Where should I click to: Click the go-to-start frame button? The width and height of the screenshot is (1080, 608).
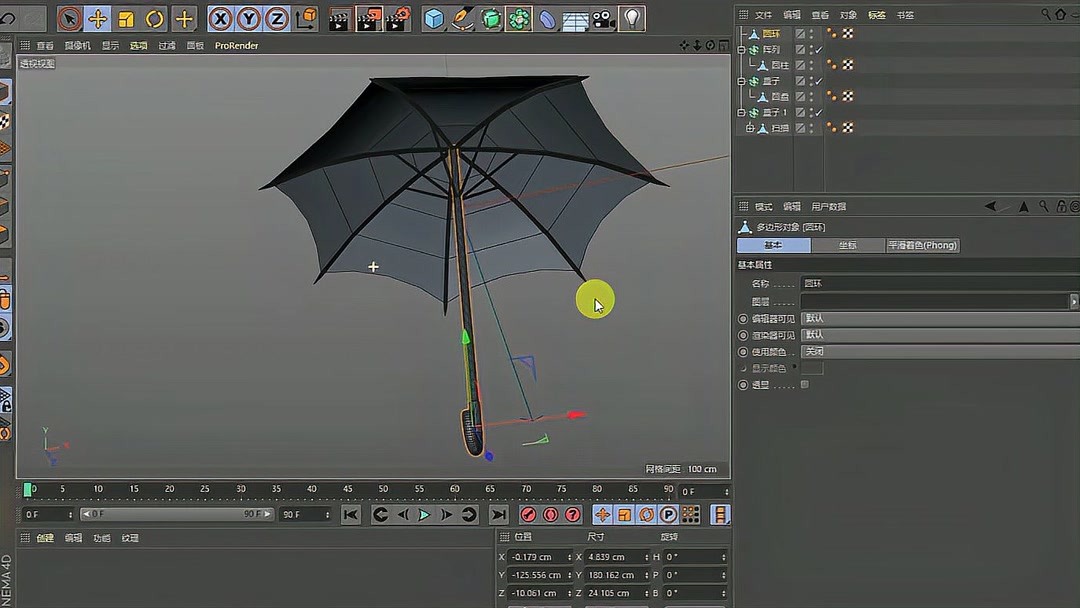click(x=351, y=515)
